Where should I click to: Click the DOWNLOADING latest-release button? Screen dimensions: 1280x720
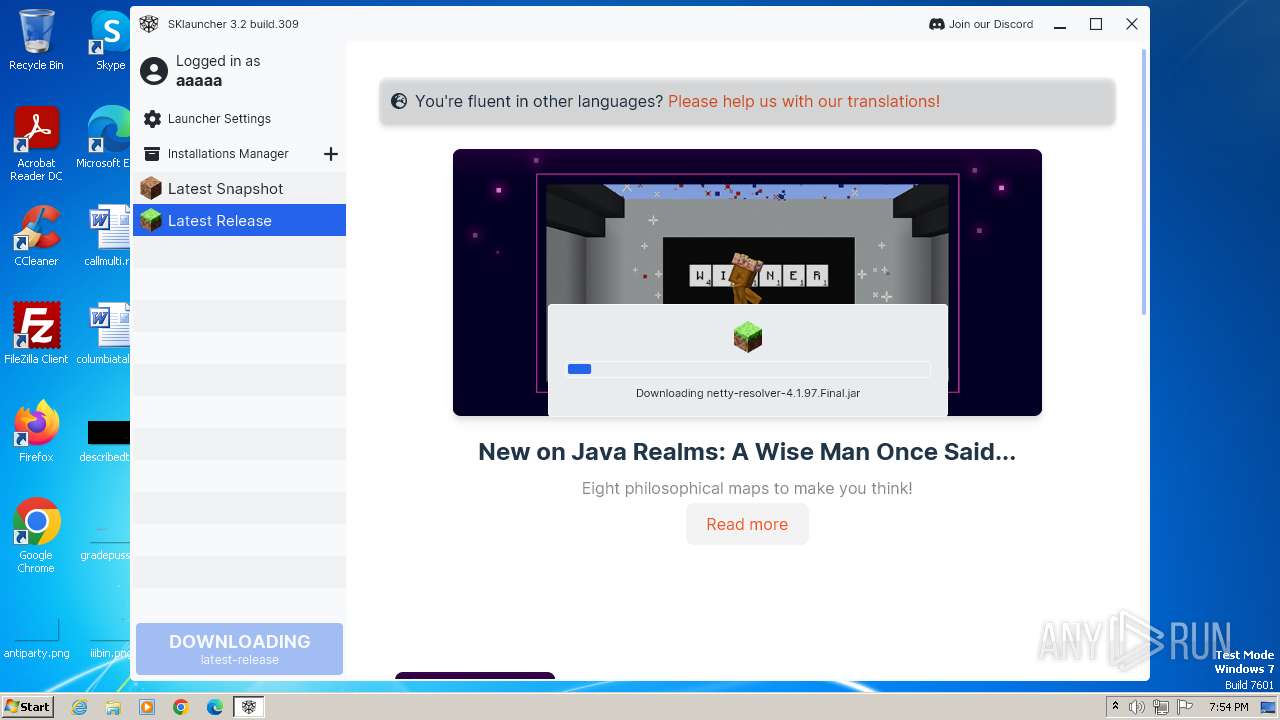pyautogui.click(x=239, y=649)
